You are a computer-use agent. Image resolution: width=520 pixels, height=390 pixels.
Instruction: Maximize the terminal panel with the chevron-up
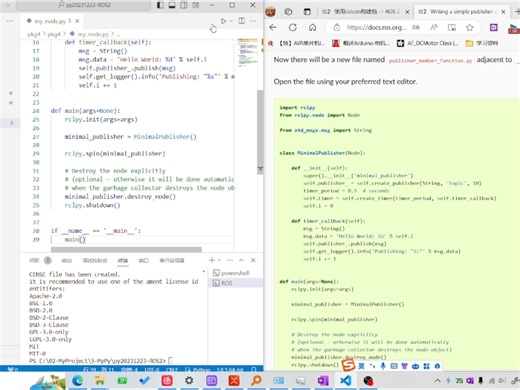pos(242,260)
